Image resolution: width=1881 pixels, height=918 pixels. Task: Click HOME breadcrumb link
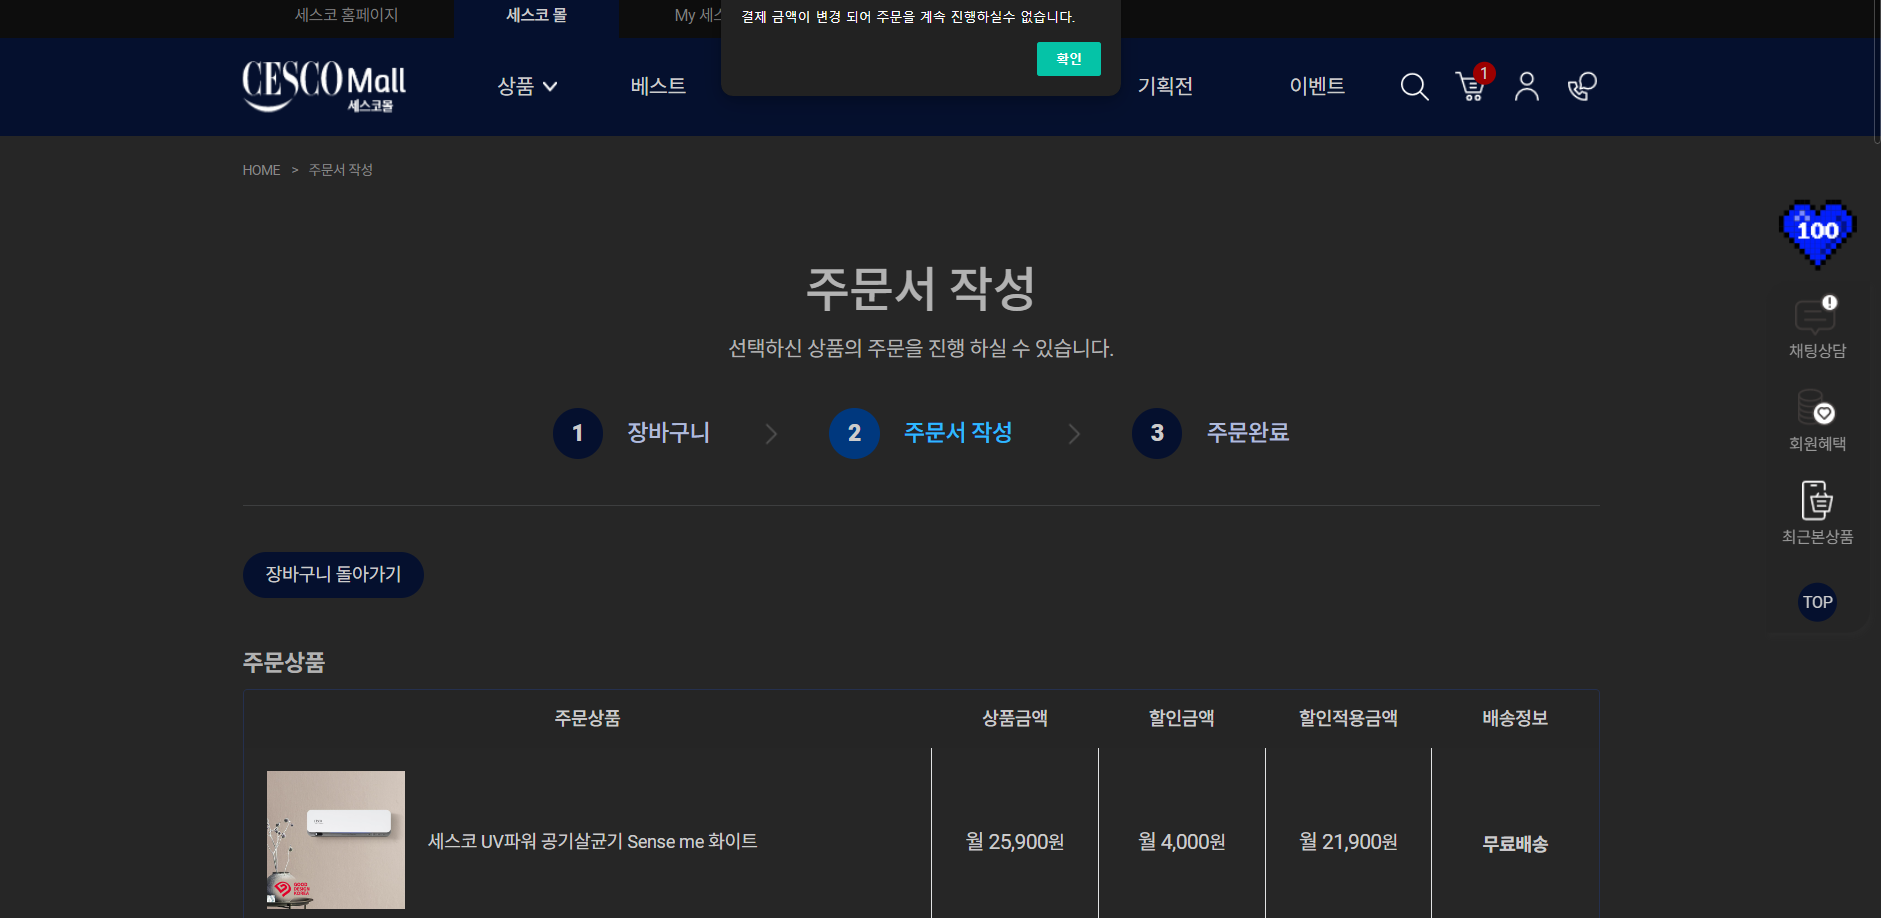click(x=261, y=171)
